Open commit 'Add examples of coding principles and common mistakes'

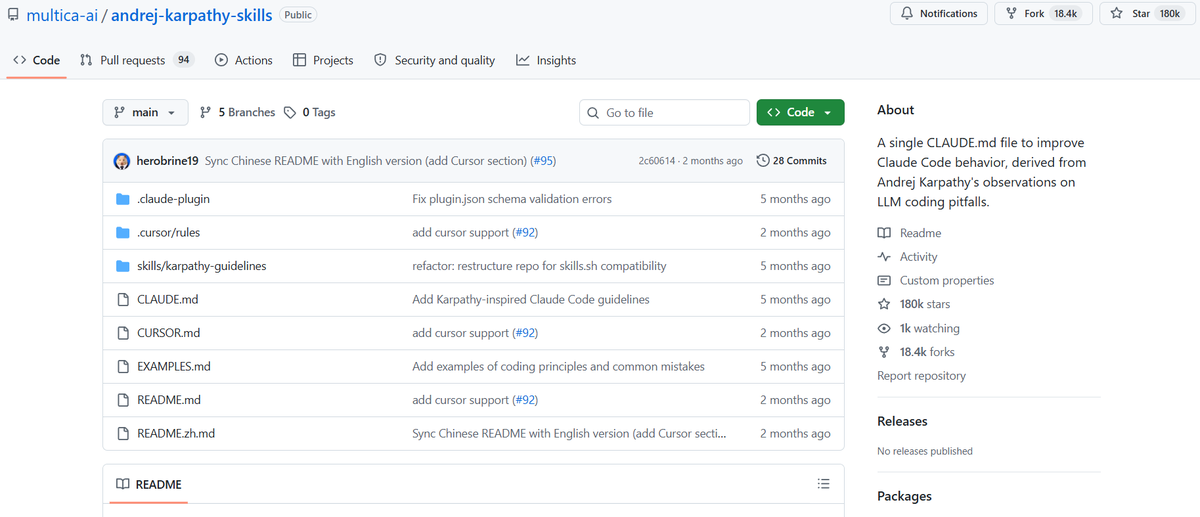(558, 366)
